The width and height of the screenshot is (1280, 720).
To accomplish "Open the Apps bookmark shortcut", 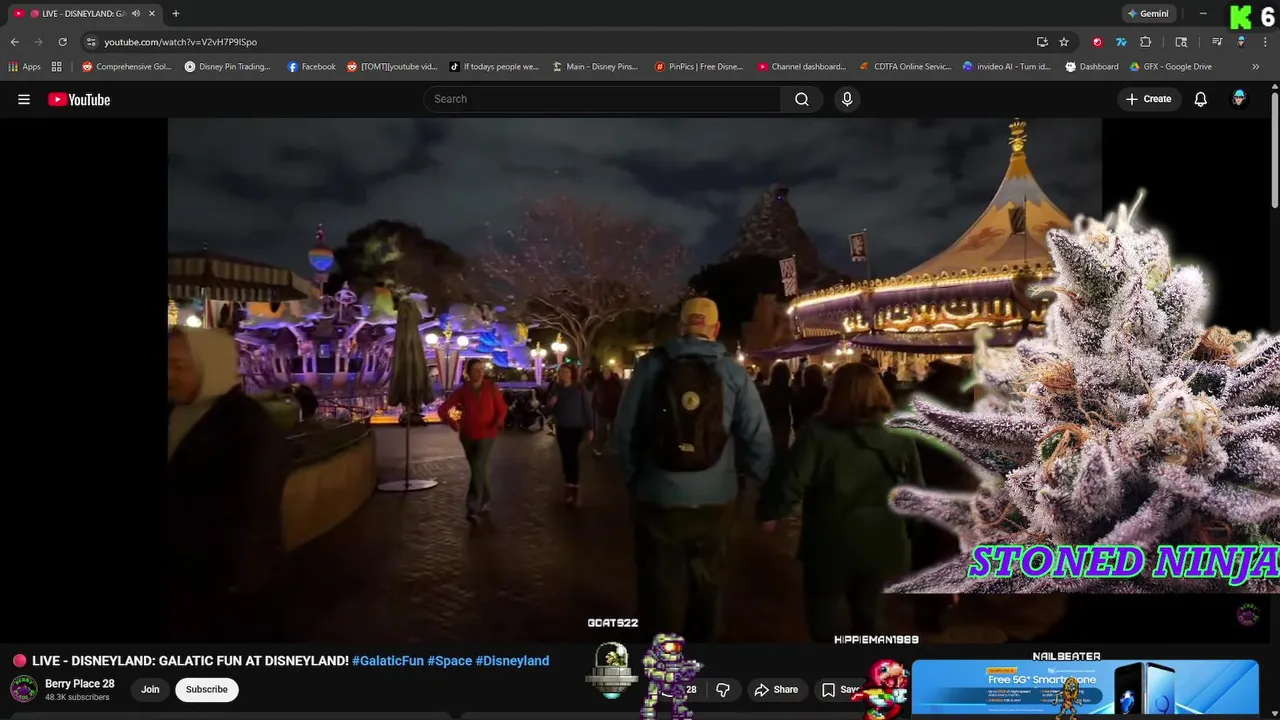I will click(24, 67).
